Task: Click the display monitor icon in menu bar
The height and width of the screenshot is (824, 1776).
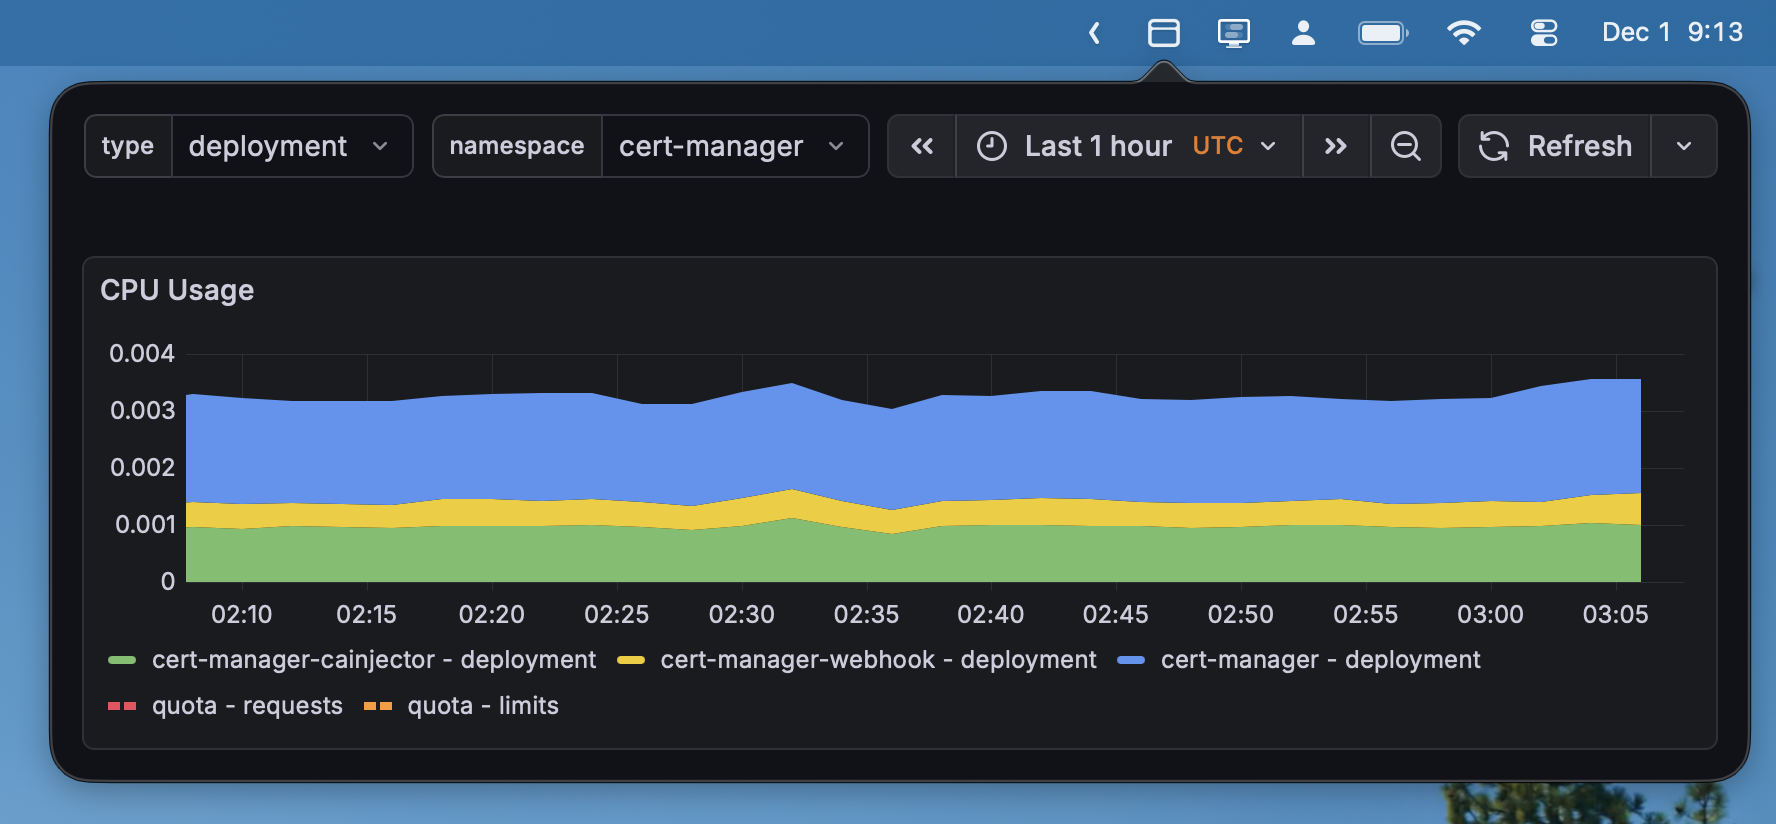Action: pos(1234,33)
